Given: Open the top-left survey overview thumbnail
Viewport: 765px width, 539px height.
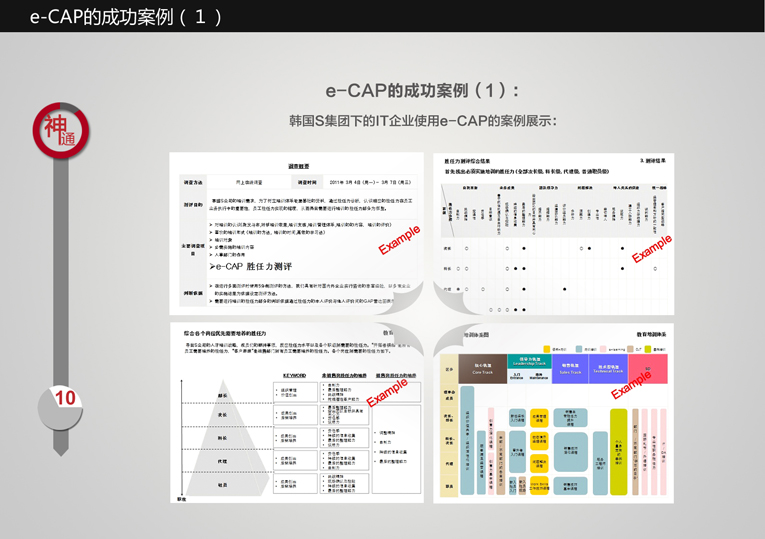Looking at the screenshot, I should [x=296, y=234].
